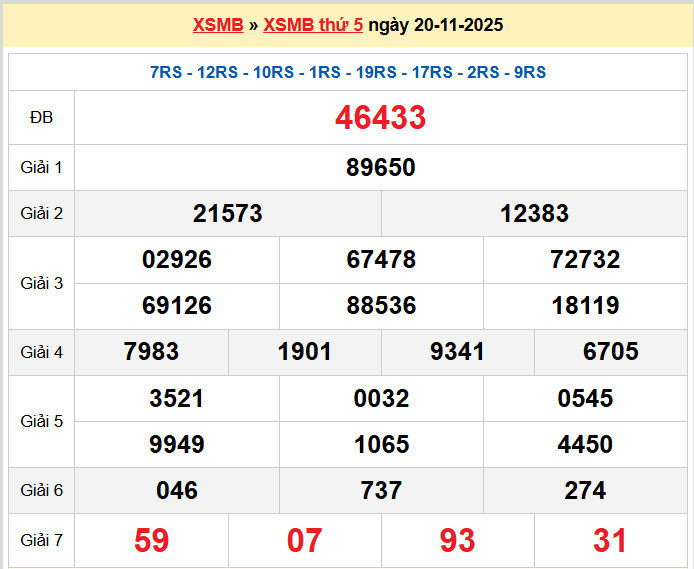
Task: Click the Giải 5 row label
Action: point(41,421)
